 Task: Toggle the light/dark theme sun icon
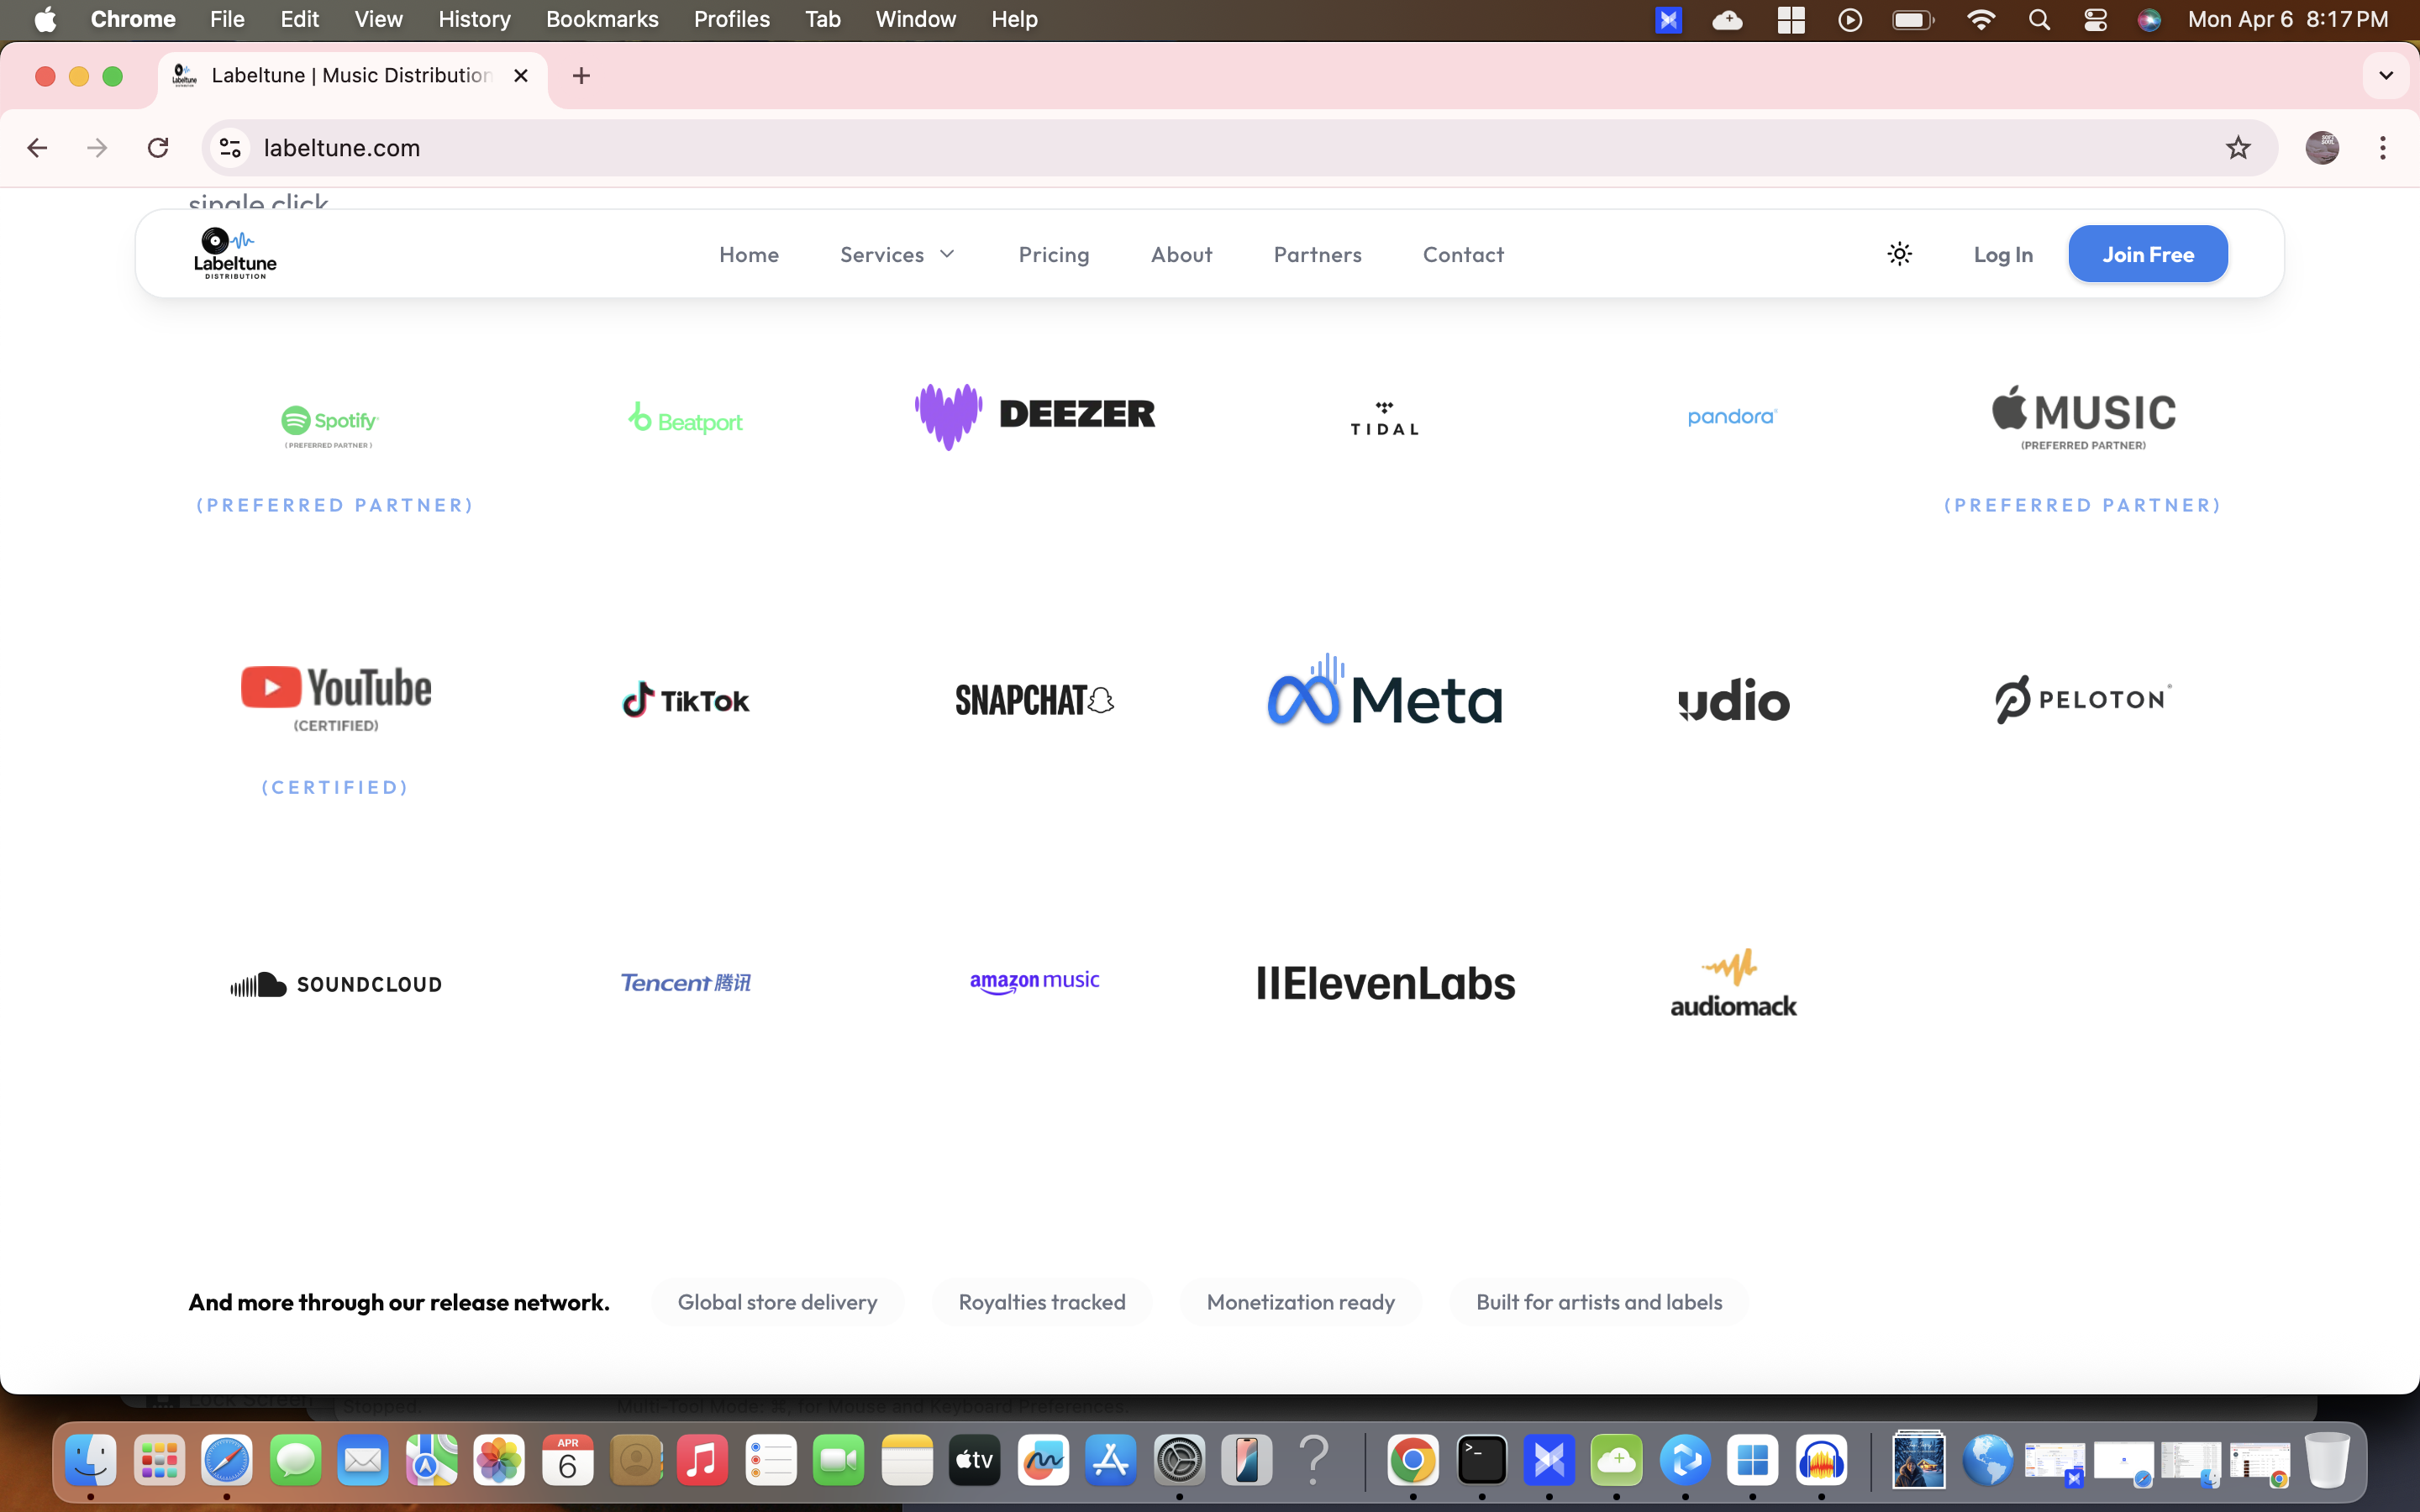click(1899, 254)
